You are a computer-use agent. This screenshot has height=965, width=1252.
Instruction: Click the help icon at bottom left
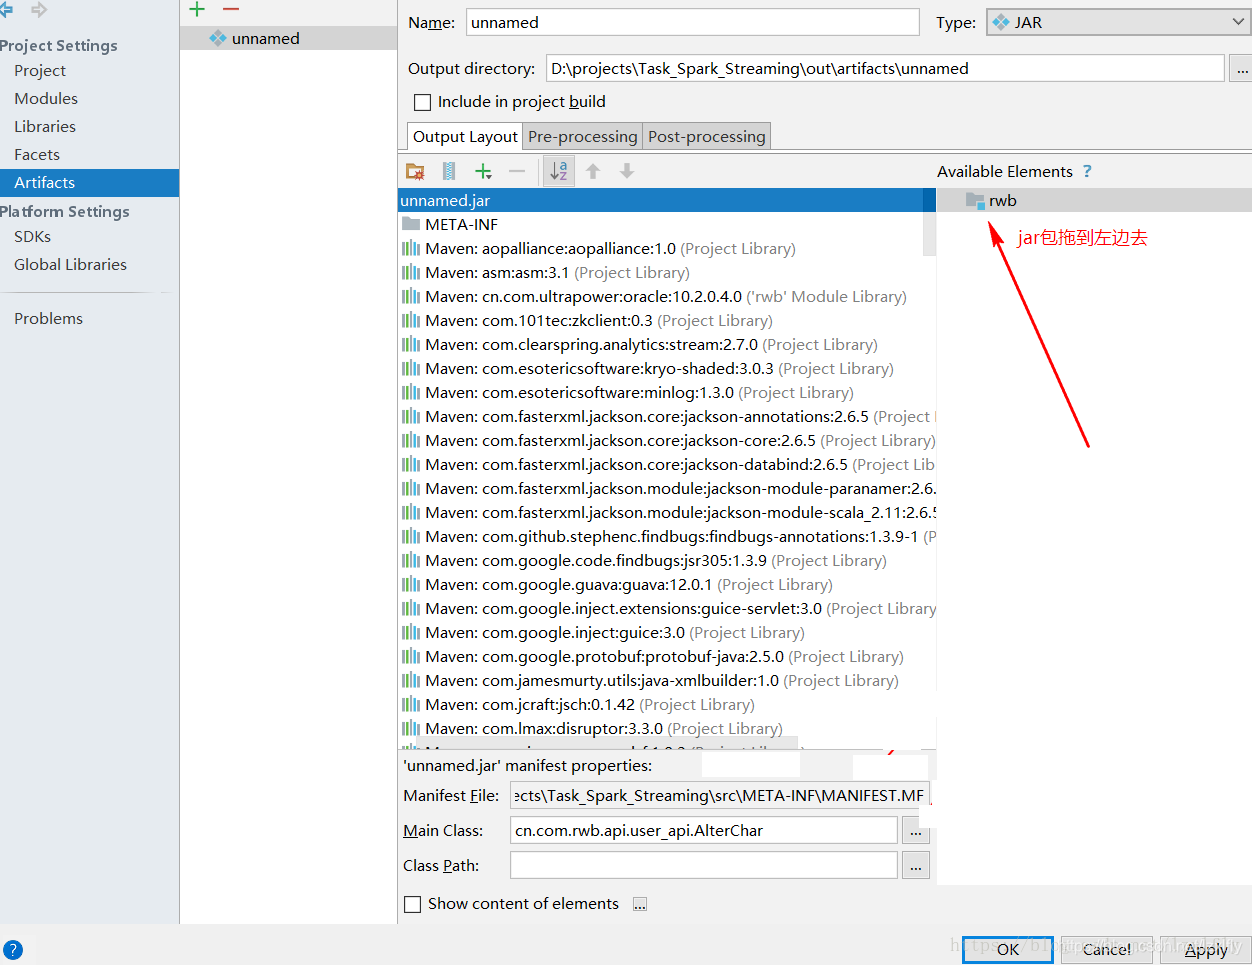point(13,950)
